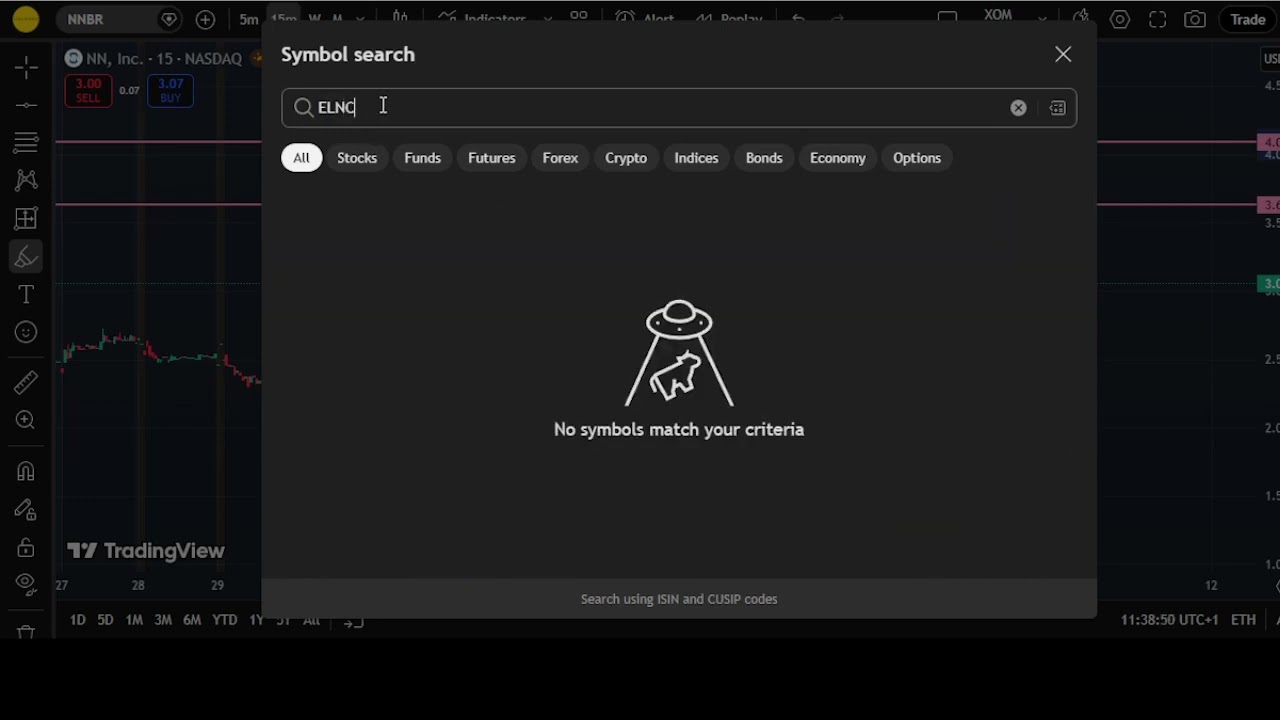
Task: Click the BUY 3.07 button
Action: point(170,90)
